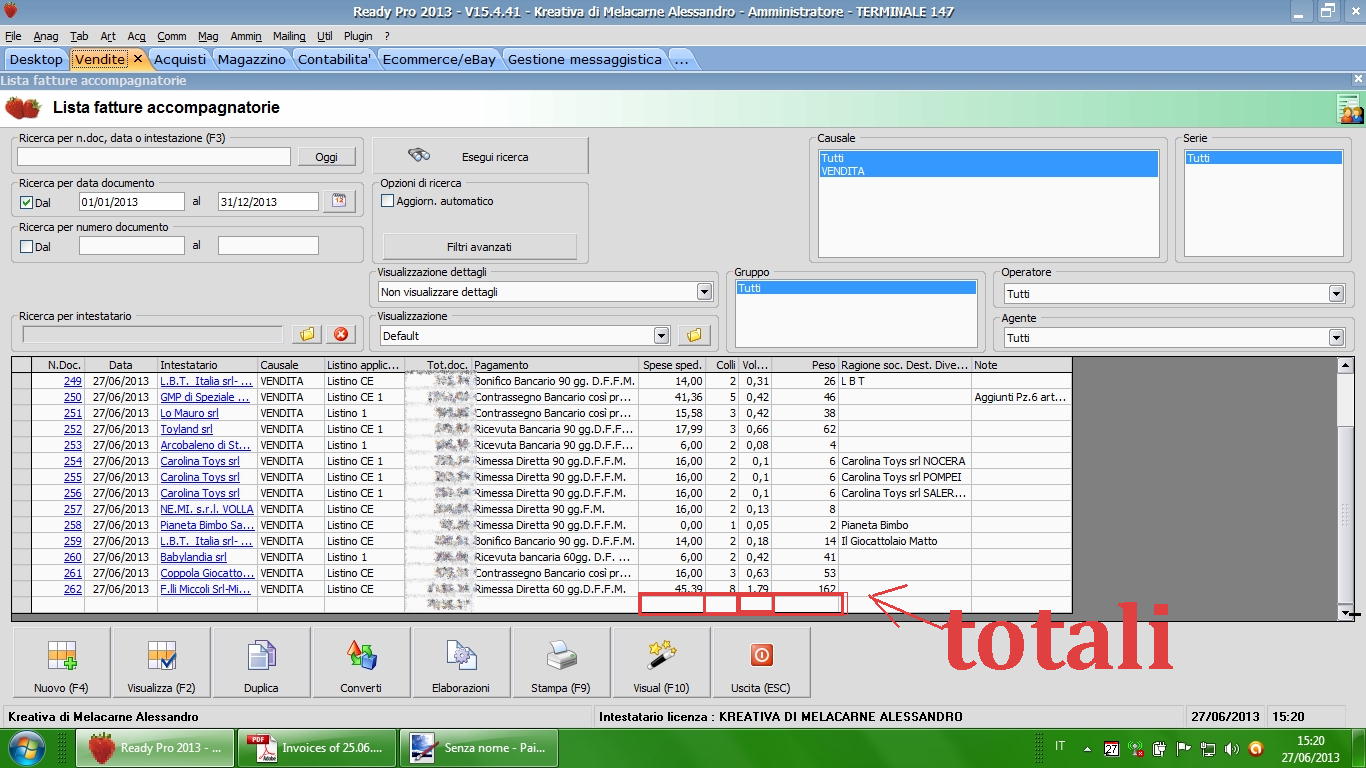
Task: Open the Mag menu
Action: 208,36
